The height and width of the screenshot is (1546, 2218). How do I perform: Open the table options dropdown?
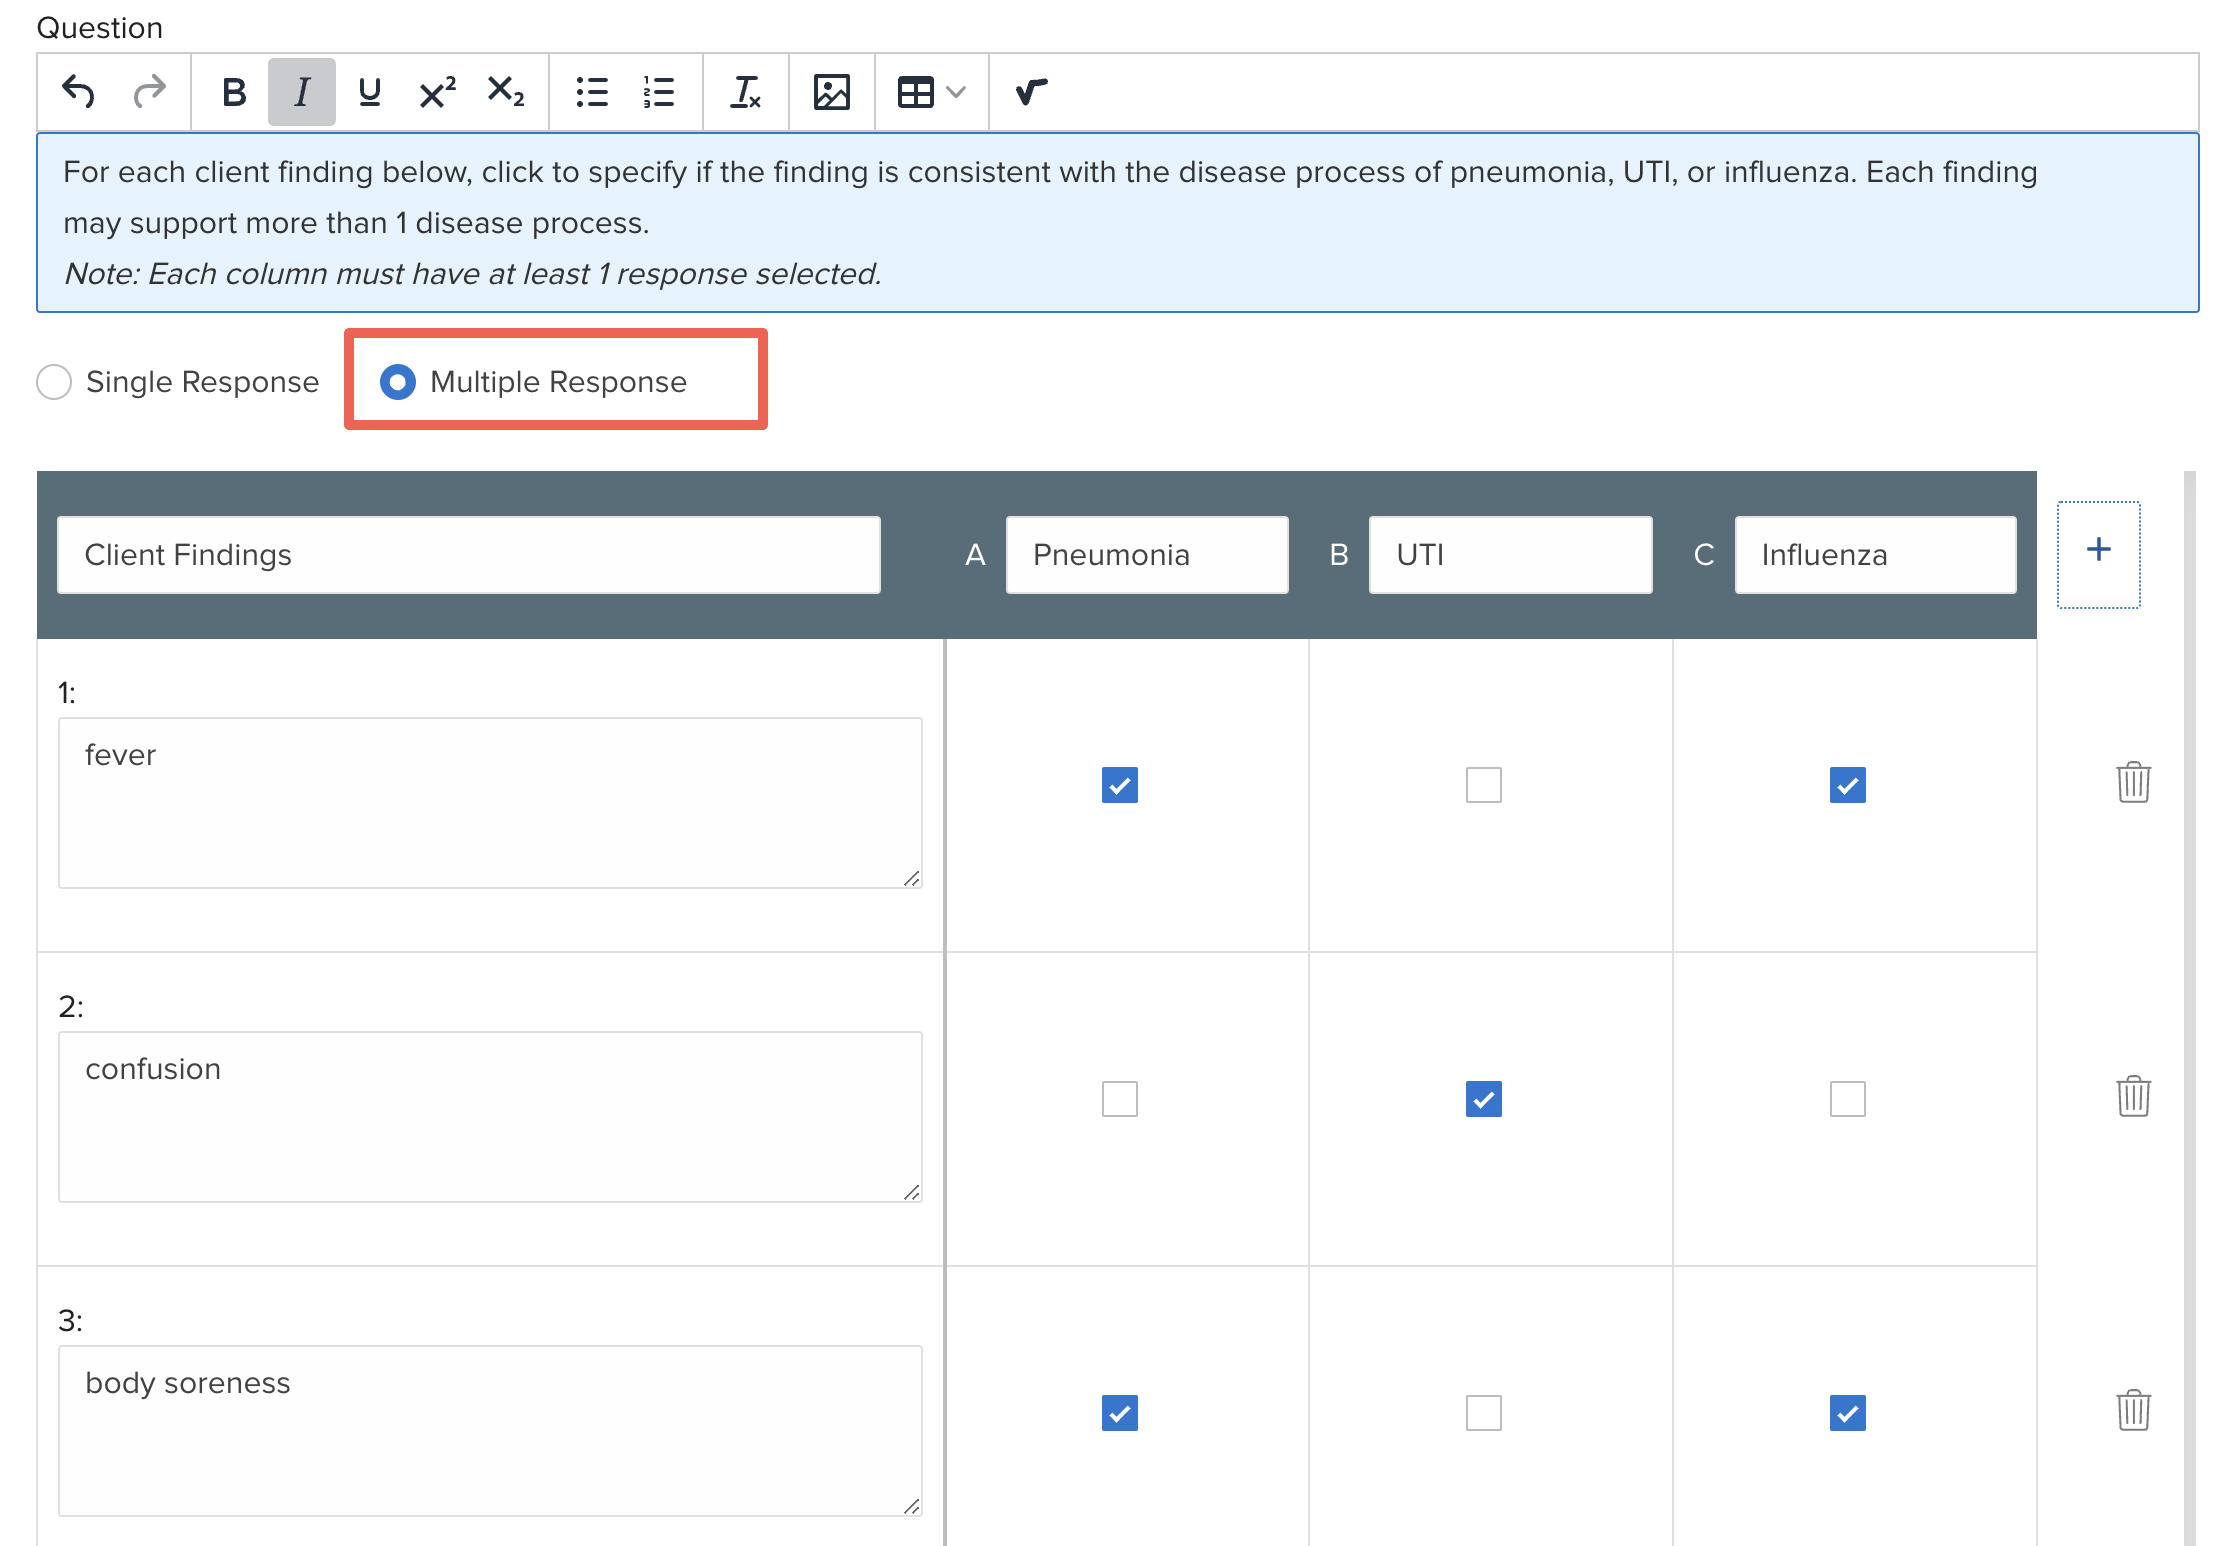pos(956,91)
